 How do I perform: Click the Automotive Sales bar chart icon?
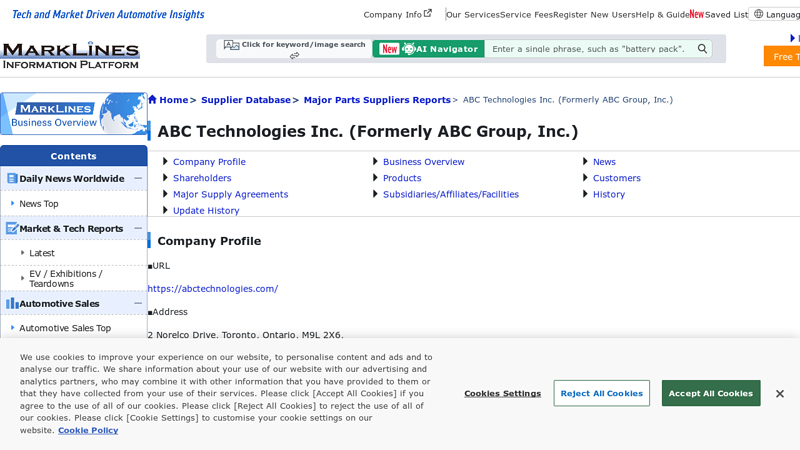tap(12, 304)
